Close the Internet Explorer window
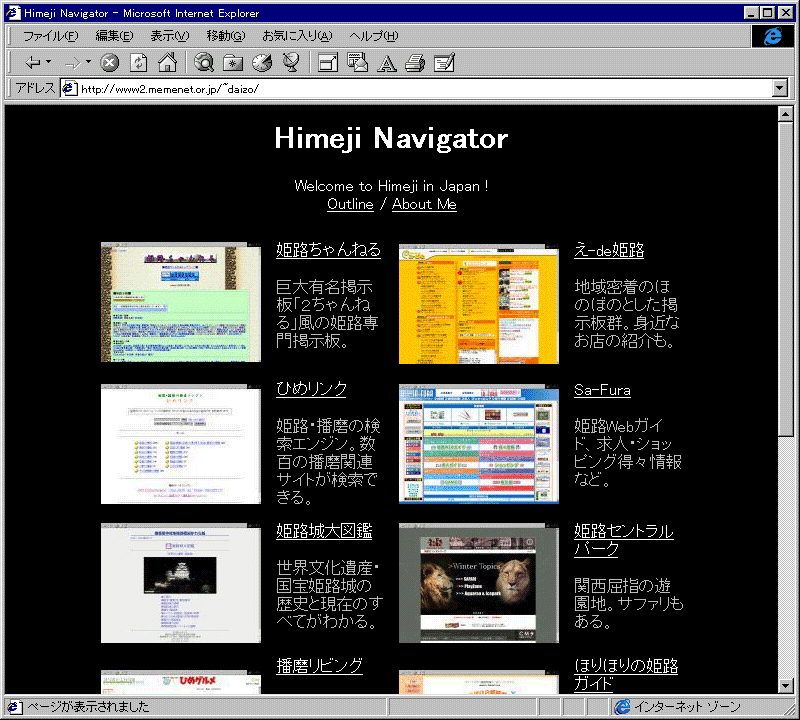This screenshot has width=800, height=720. [x=785, y=13]
